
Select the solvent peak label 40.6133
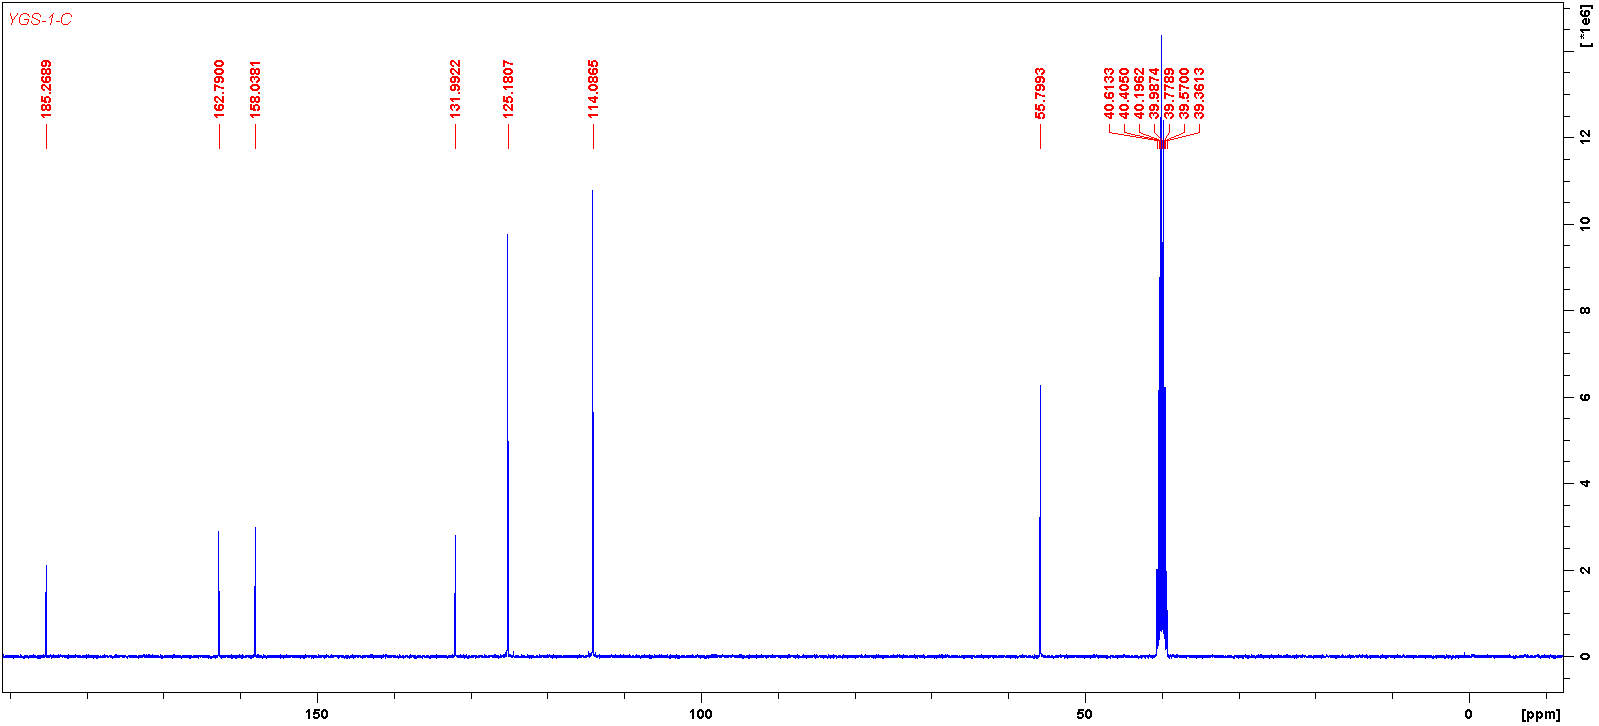1109,93
